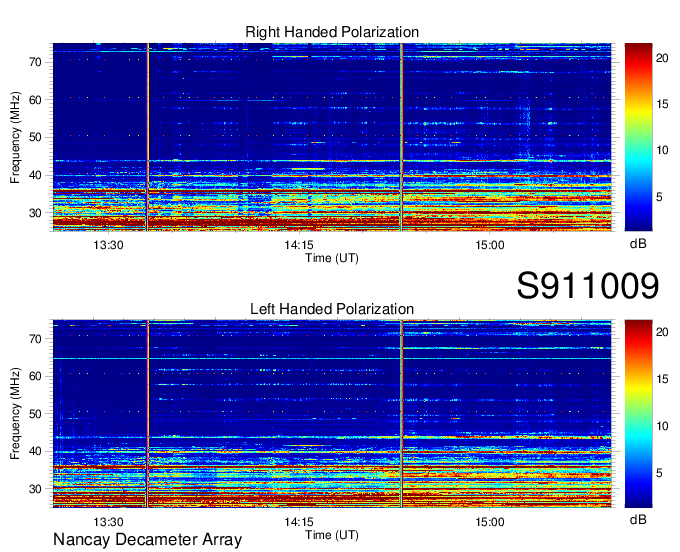Viewport: 680px width, 552px height.
Task: Click the '40' frequency tick on bottom plot
Action: click(x=36, y=452)
